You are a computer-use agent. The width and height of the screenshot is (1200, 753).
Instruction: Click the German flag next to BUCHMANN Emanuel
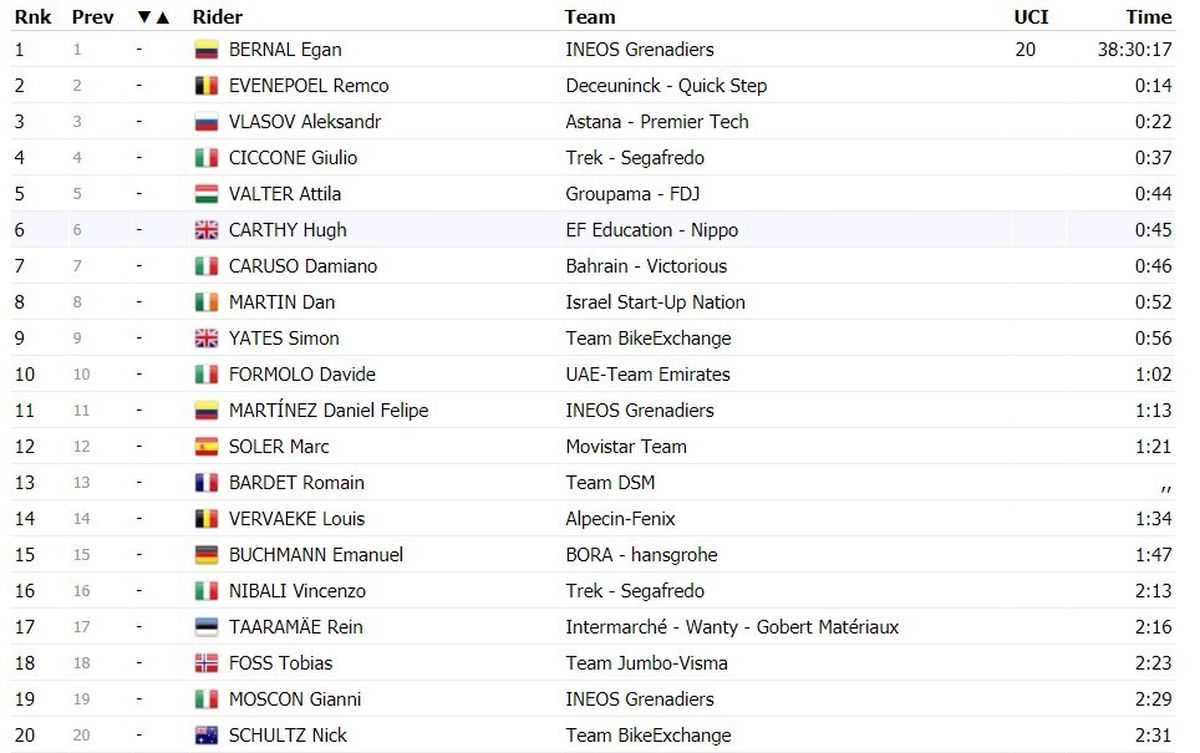point(206,555)
